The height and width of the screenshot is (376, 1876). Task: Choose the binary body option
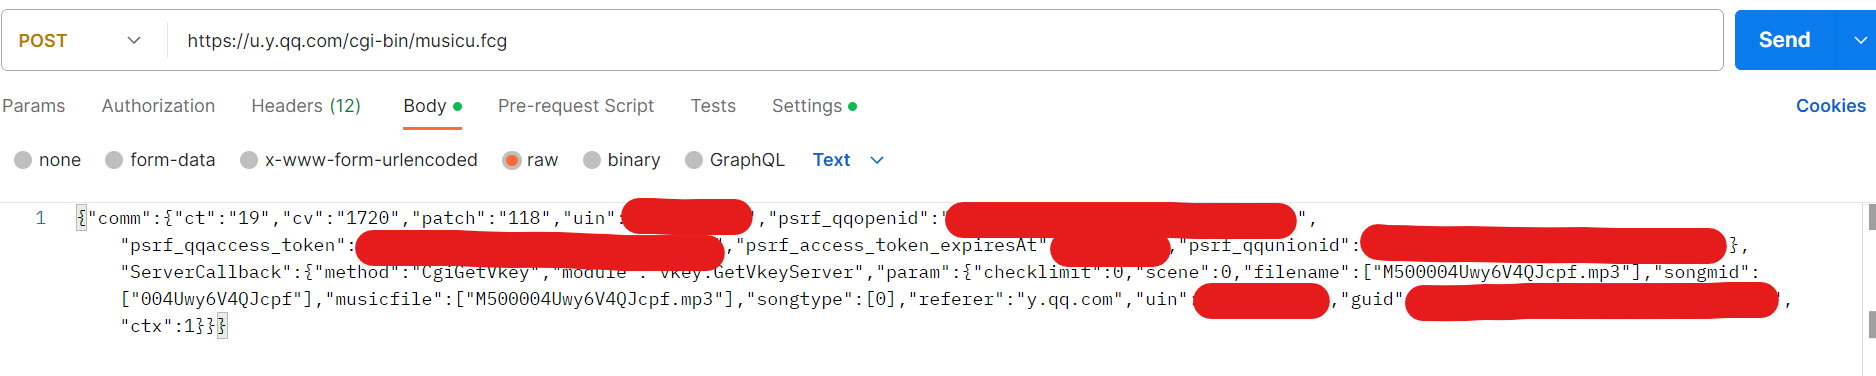[x=621, y=160]
